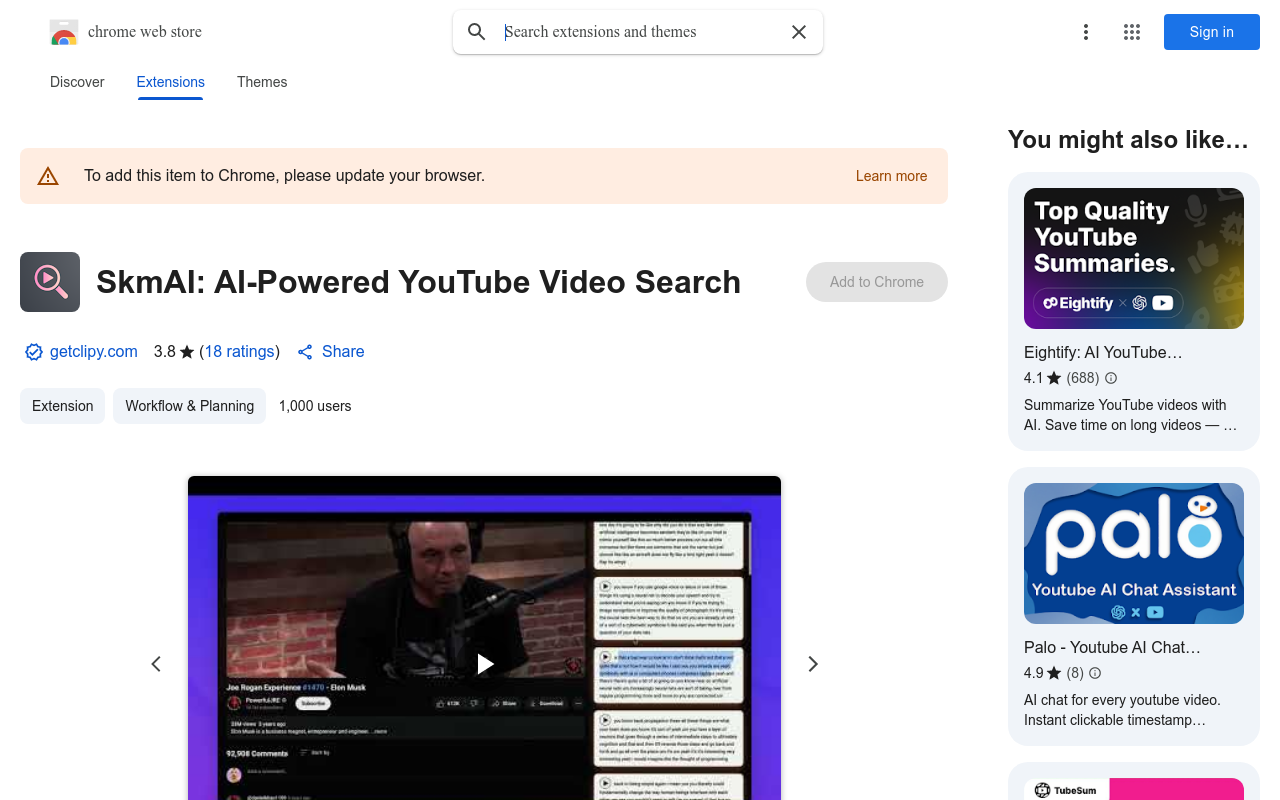The image size is (1280, 800).
Task: Click the Chrome Web Store logo
Action: pyautogui.click(x=63, y=31)
